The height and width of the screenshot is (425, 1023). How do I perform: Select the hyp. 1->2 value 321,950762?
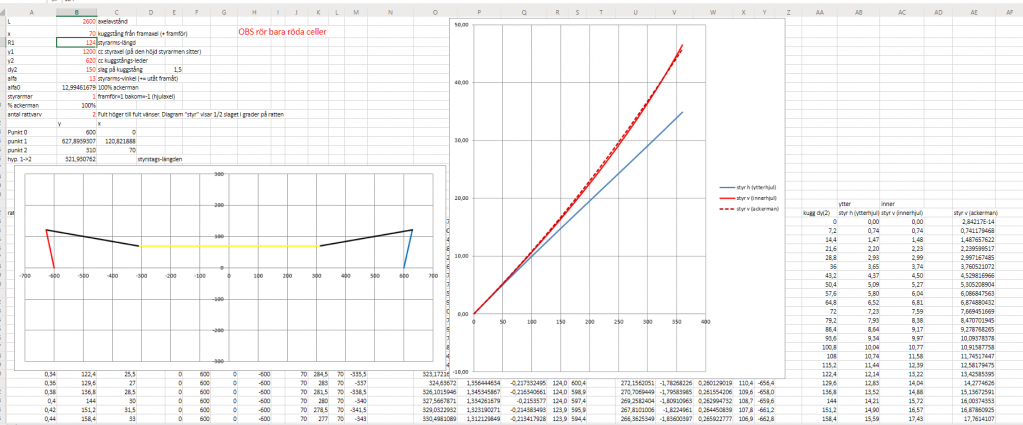(x=76, y=158)
